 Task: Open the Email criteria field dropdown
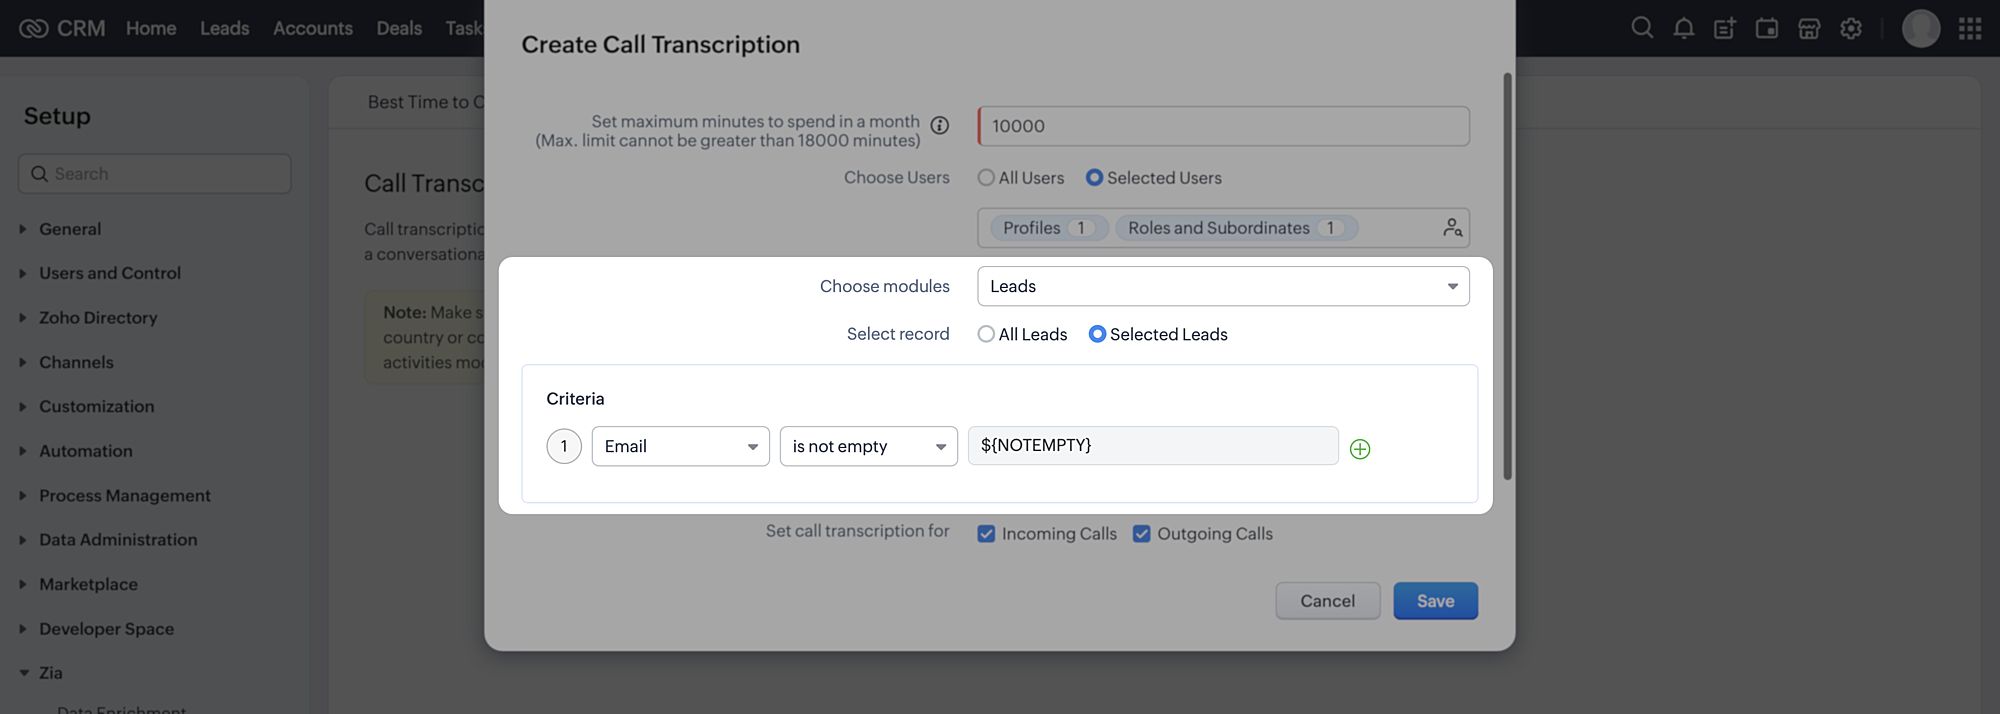point(680,446)
